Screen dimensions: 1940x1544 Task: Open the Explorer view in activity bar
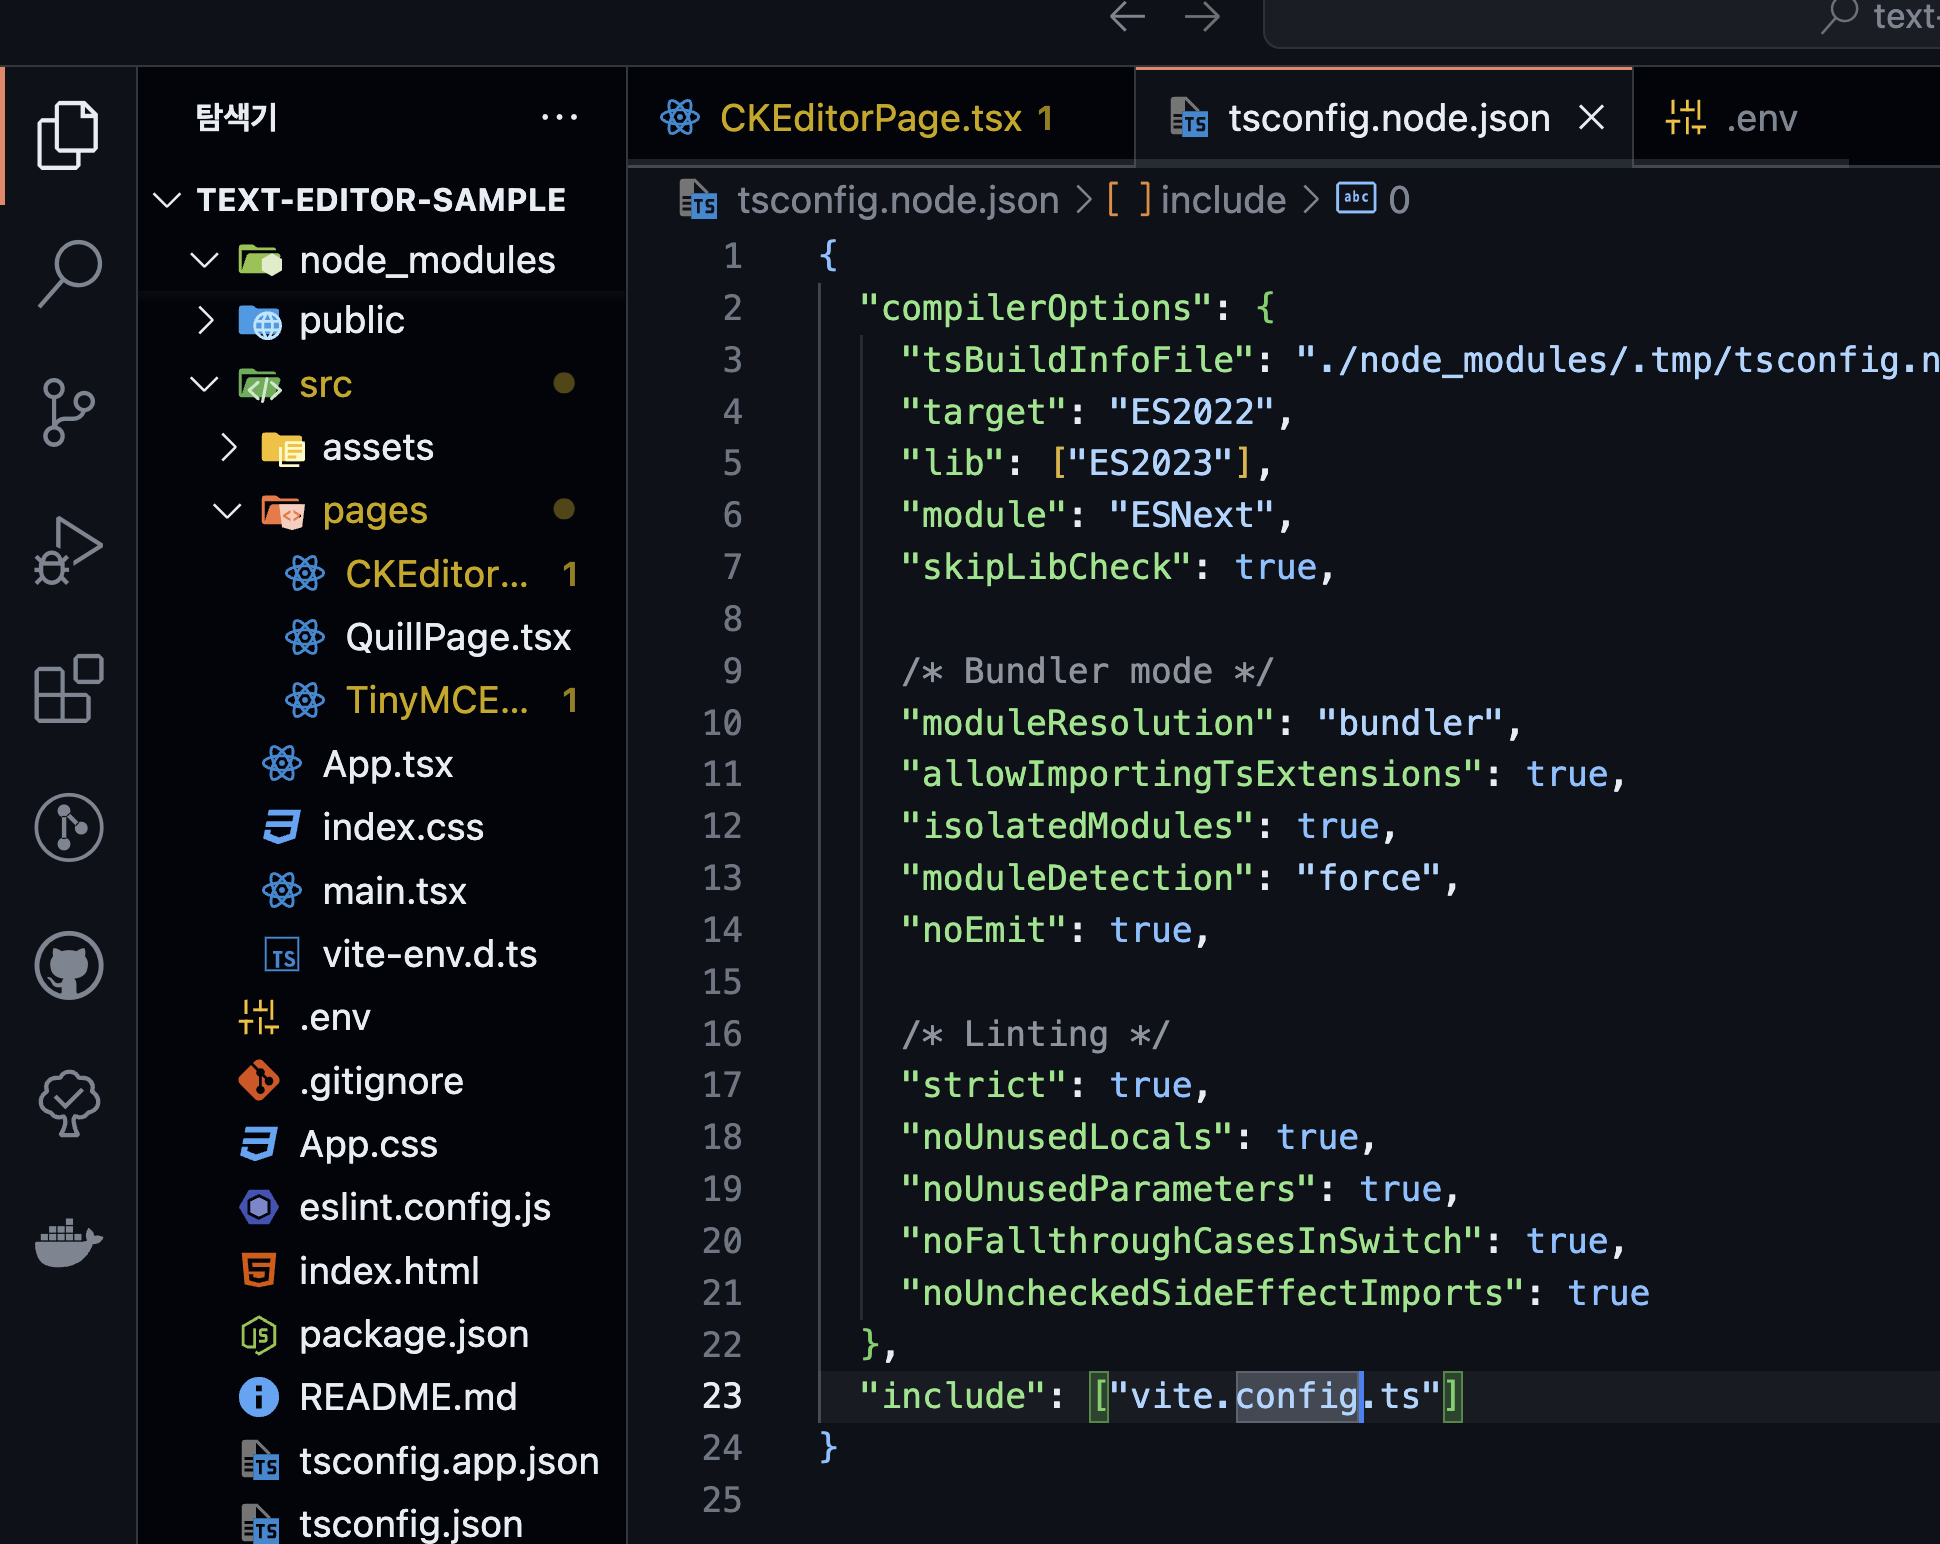(68, 135)
